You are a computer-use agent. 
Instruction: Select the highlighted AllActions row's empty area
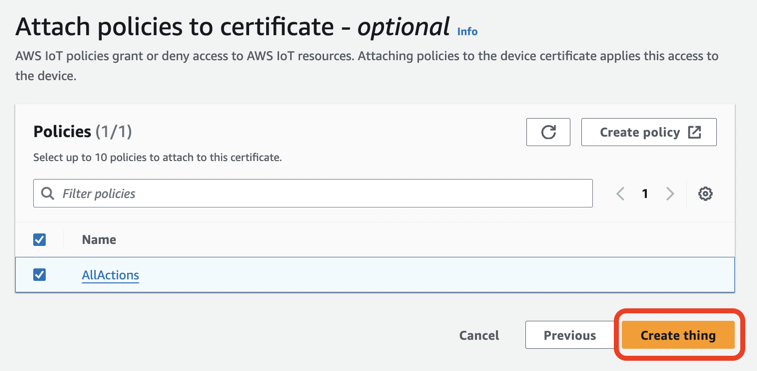(x=435, y=275)
